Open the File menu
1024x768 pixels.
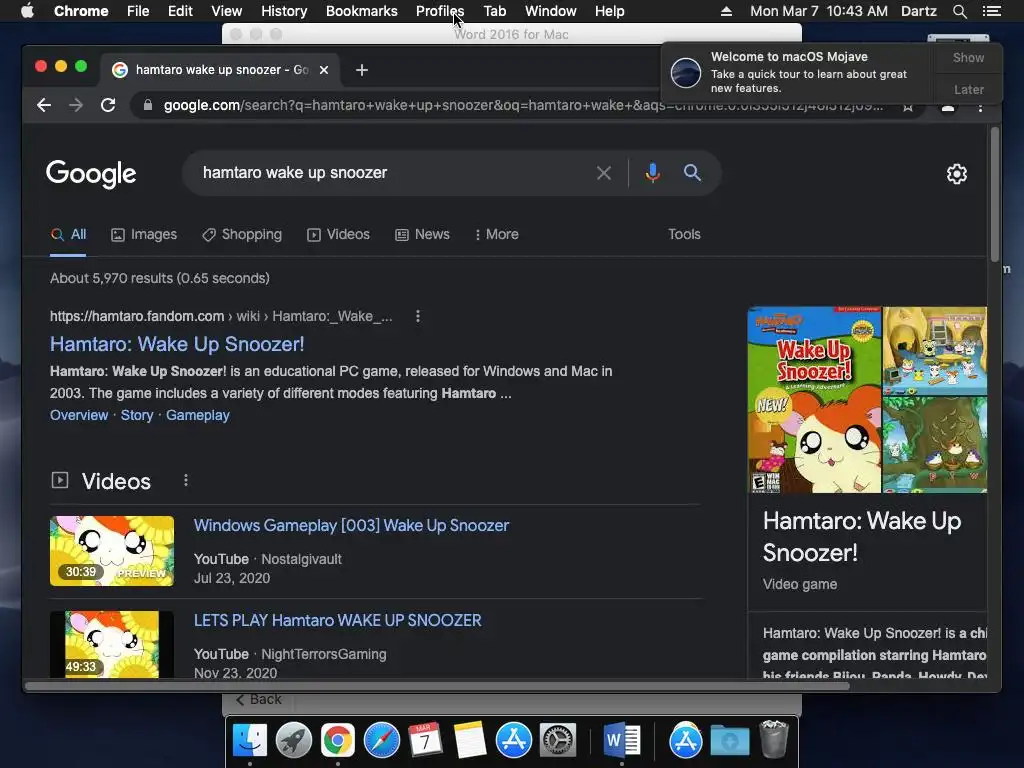(138, 11)
